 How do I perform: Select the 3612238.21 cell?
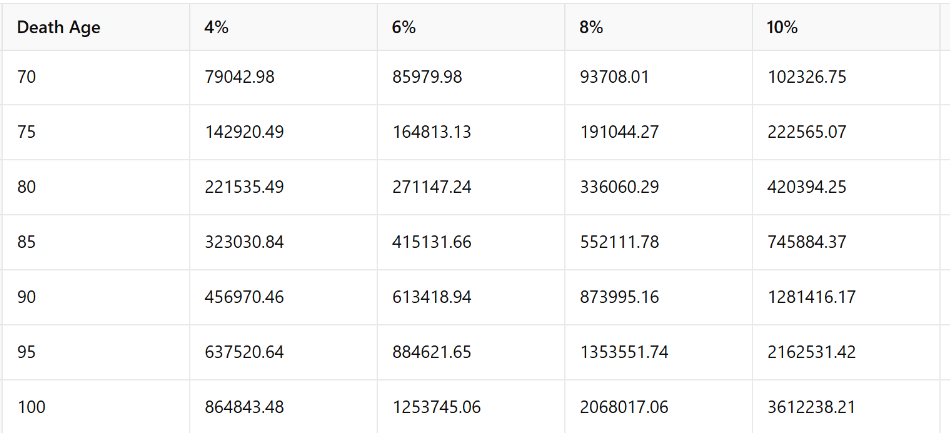click(x=846, y=406)
